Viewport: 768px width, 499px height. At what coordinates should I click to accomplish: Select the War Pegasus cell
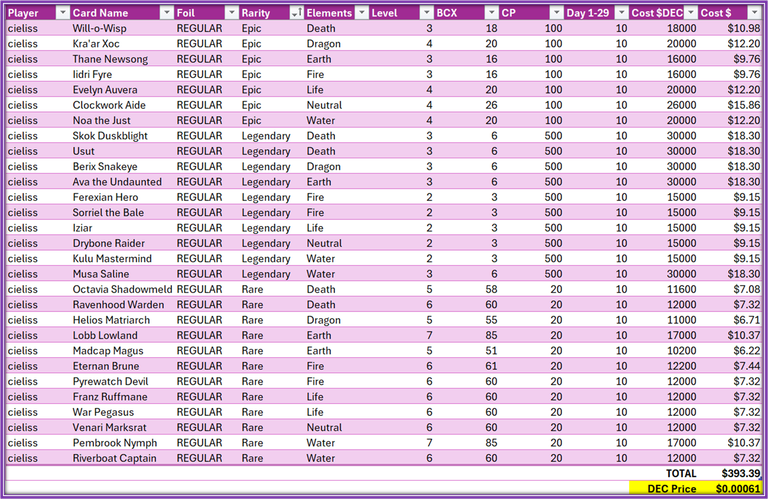(122, 412)
